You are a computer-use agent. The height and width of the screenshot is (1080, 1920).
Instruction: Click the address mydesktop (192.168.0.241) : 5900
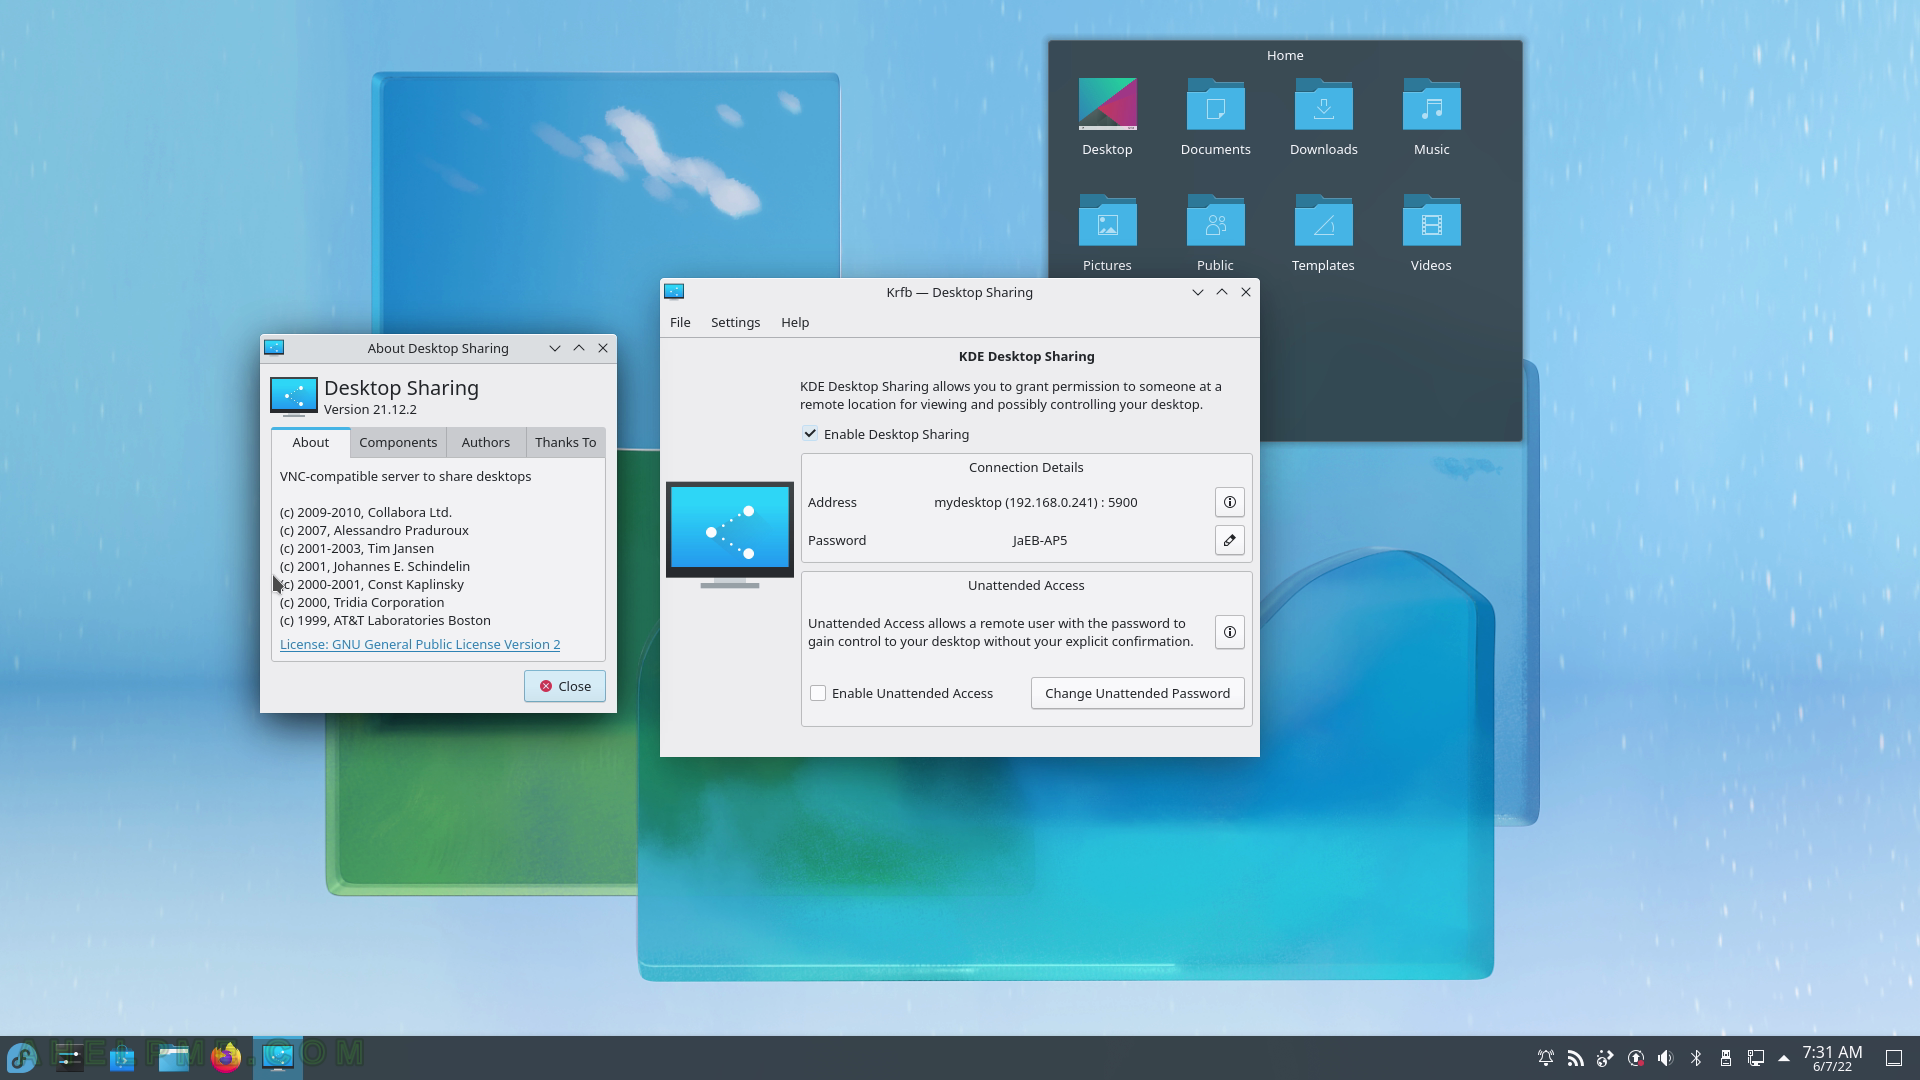pyautogui.click(x=1036, y=502)
